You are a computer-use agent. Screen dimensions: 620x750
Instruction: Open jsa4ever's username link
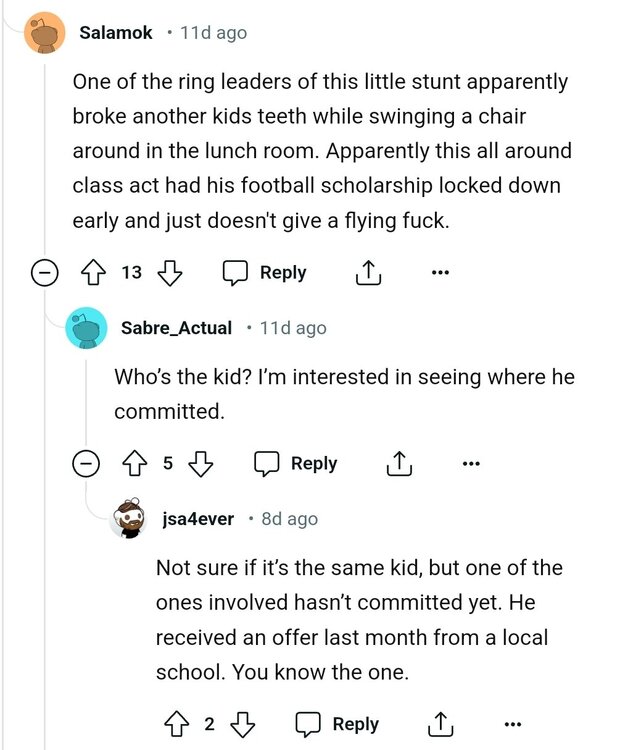(198, 519)
